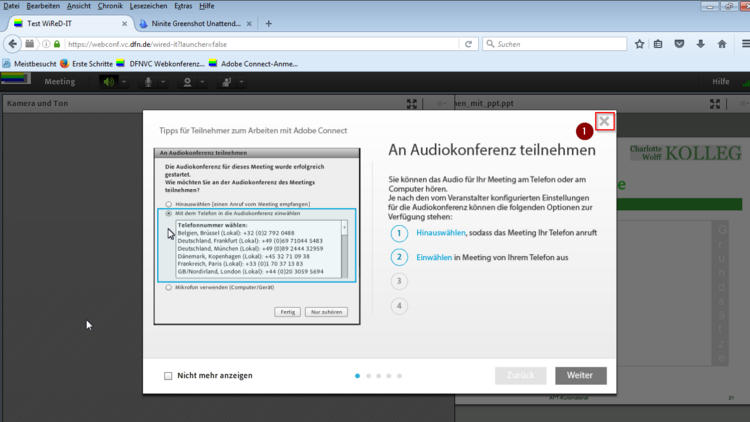
Task: Open speaker options dropdown arrow
Action: click(x=124, y=82)
